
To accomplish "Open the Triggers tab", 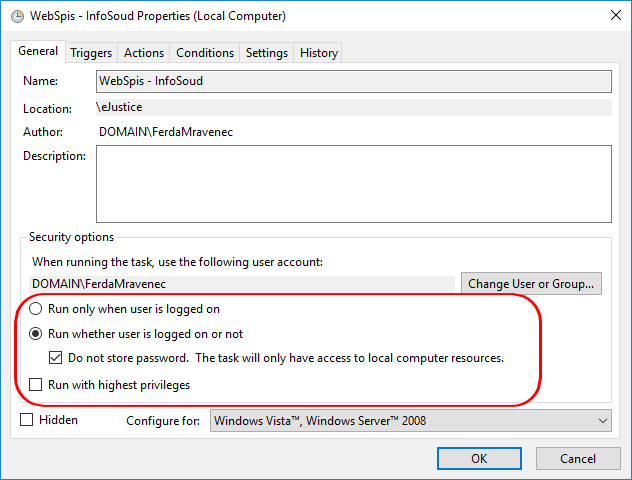I will coord(91,53).
